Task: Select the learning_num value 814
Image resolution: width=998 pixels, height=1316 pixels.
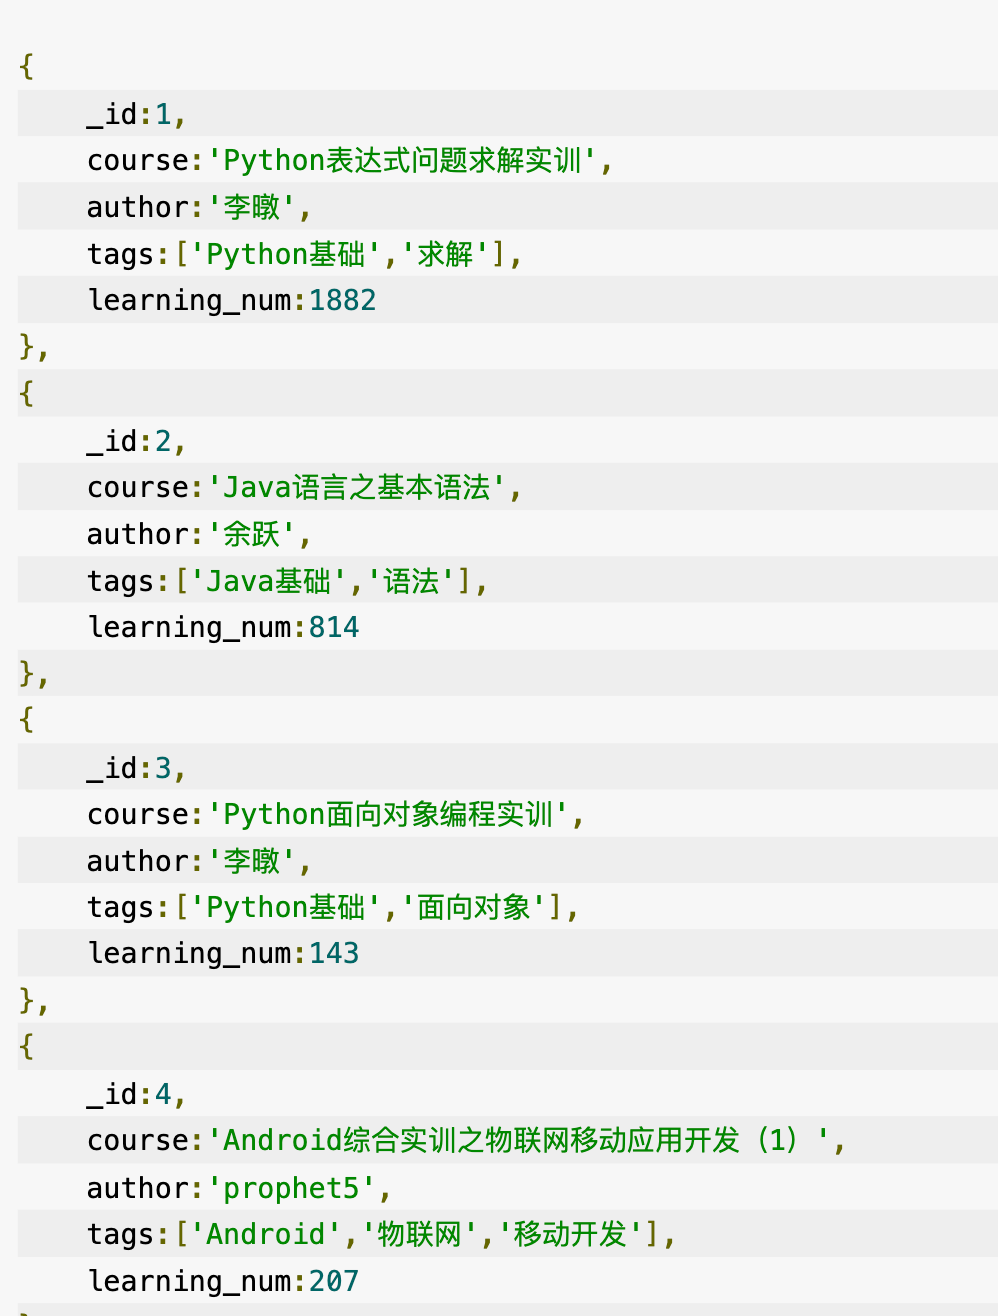Action: click(x=334, y=627)
